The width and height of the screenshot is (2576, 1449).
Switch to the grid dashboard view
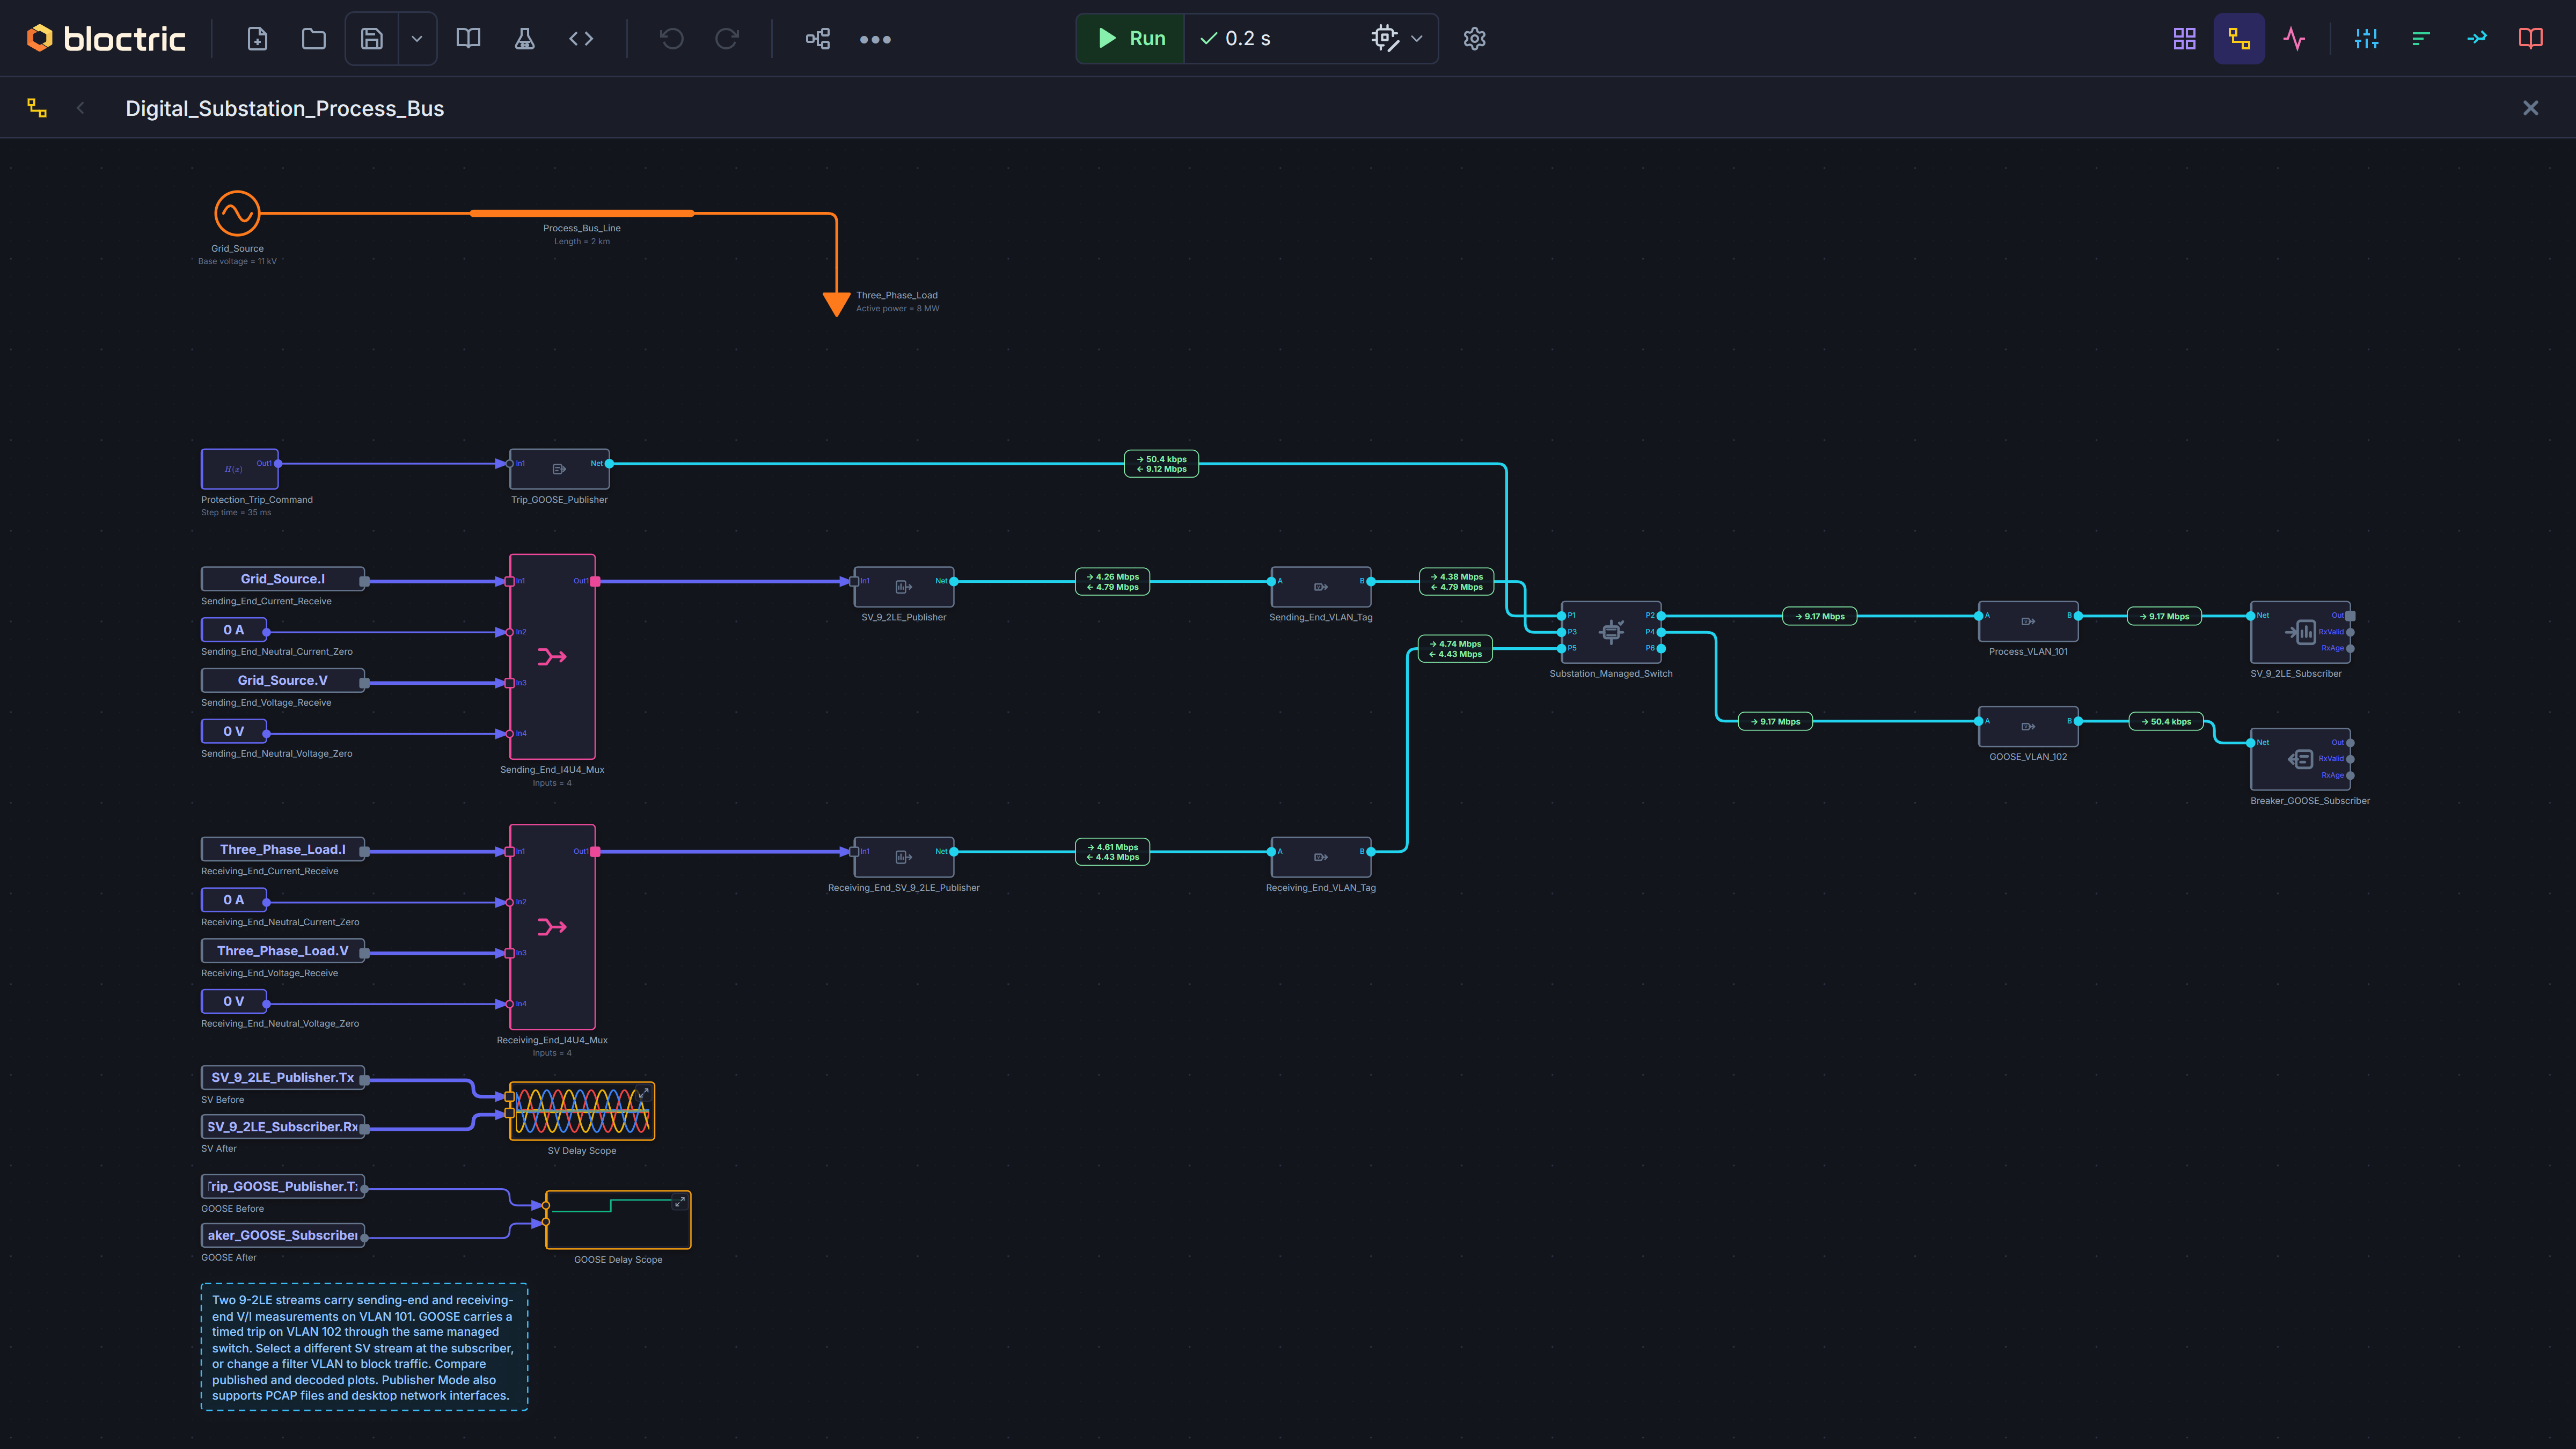click(2184, 39)
